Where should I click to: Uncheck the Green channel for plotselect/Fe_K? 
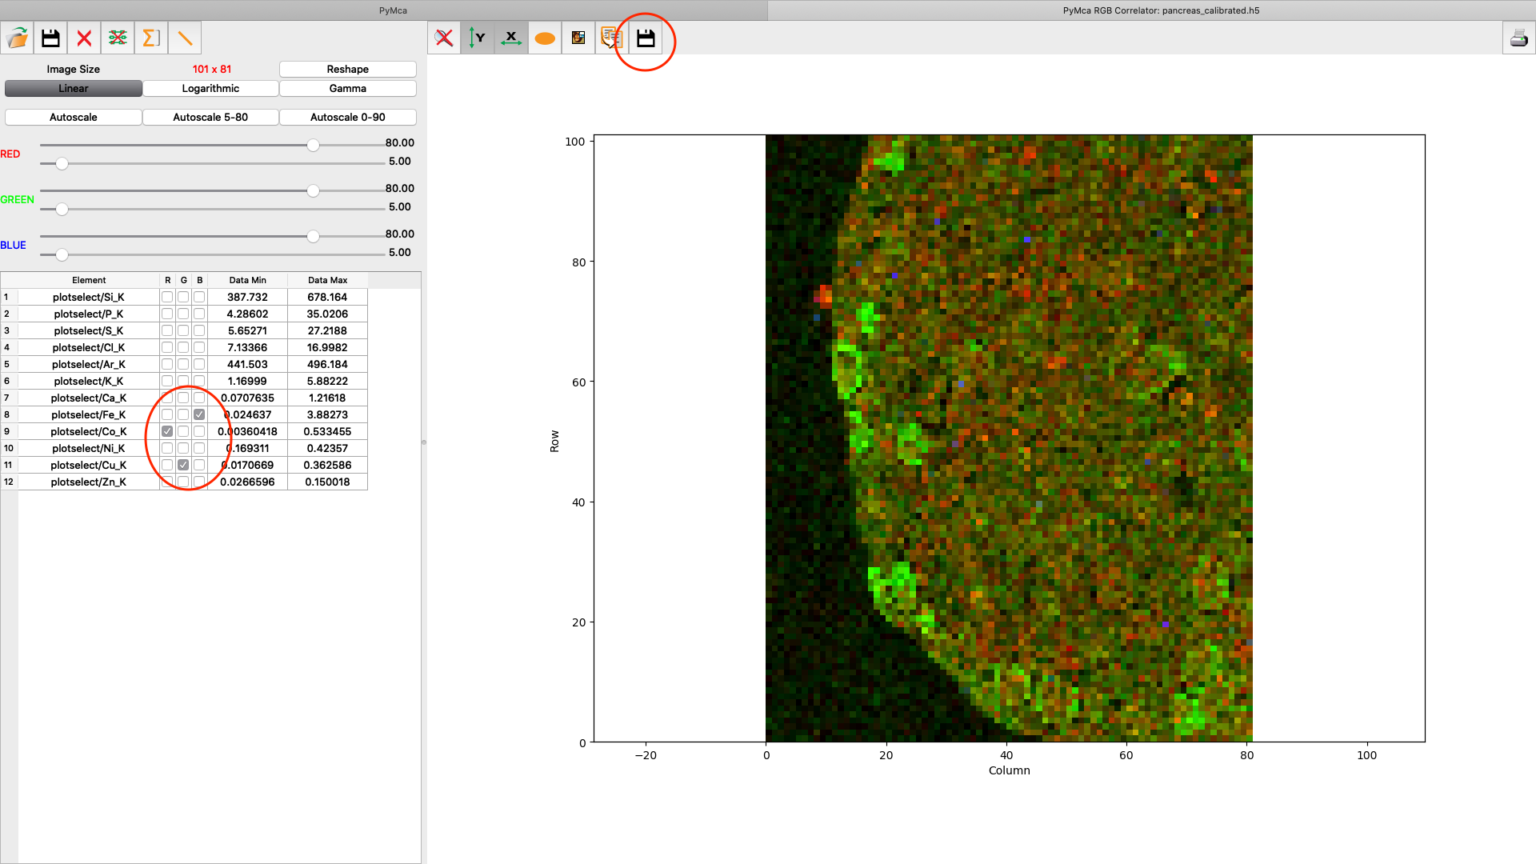point(183,414)
